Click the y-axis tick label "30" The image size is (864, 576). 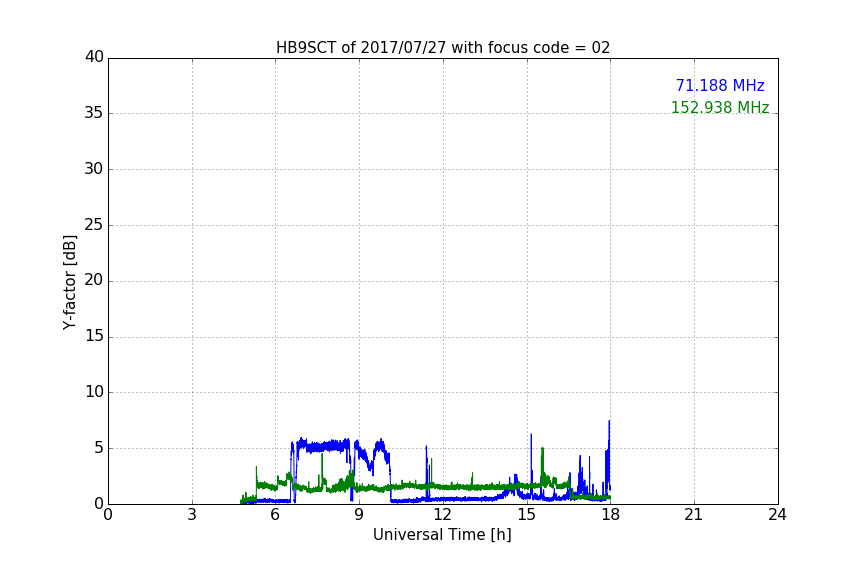tap(94, 169)
